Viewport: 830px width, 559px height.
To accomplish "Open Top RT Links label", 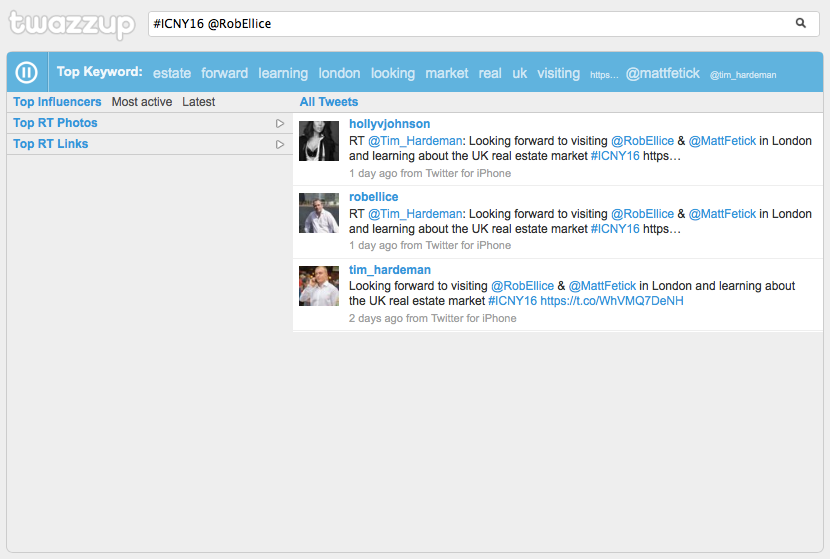I will point(51,144).
